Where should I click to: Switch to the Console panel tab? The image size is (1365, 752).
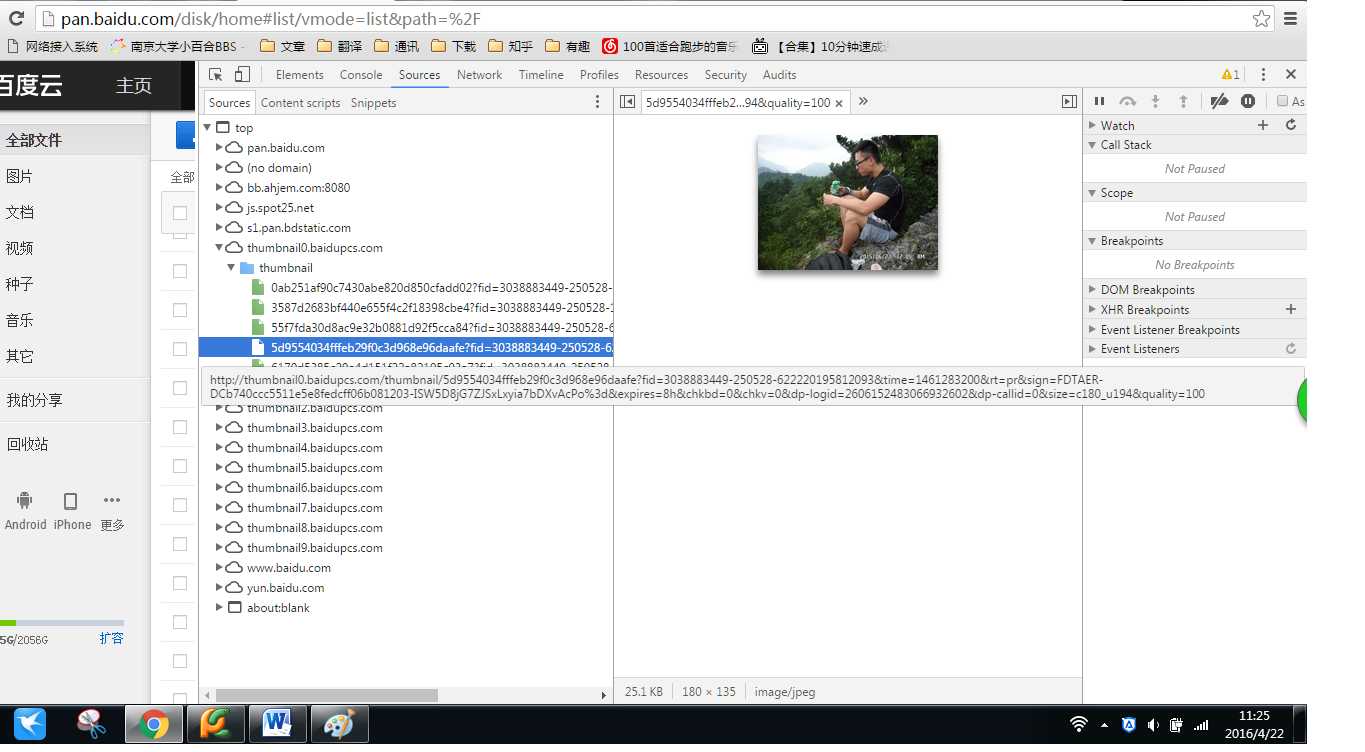361,75
